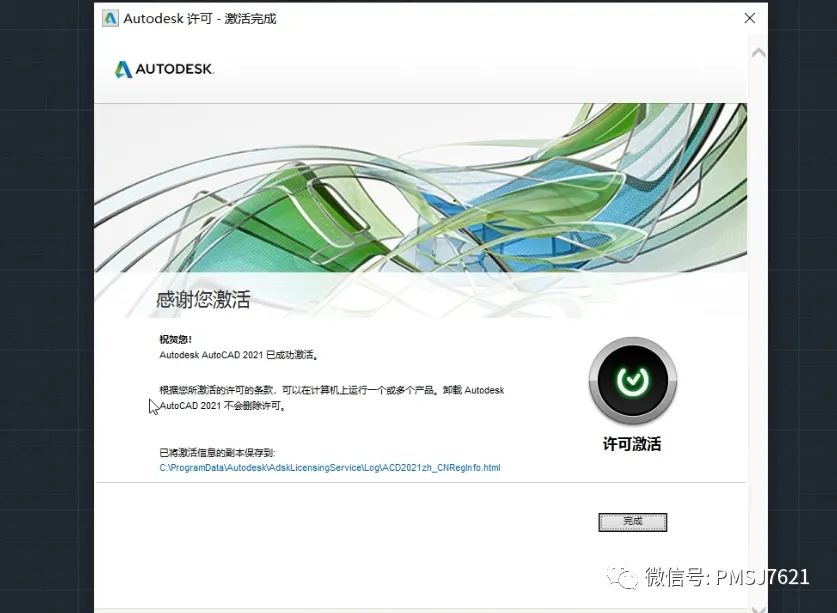Close the Autodesk 许可 dialog window
Image resolution: width=837 pixels, height=613 pixels.
tap(749, 18)
